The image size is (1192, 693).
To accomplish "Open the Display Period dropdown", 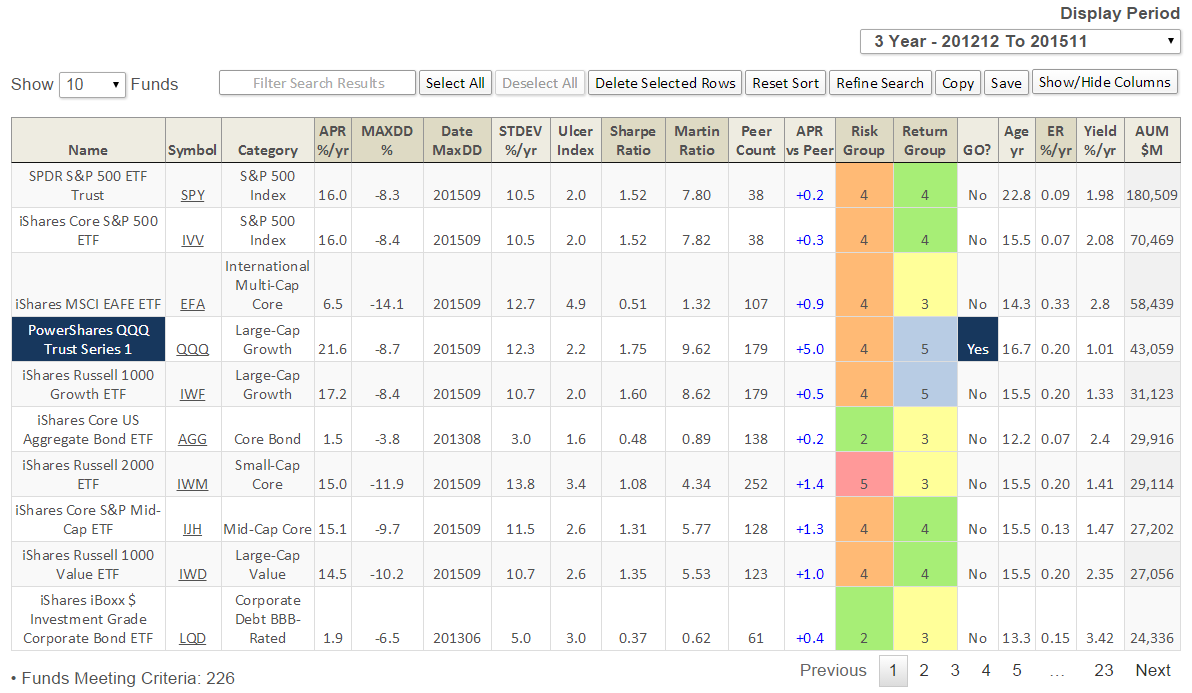I will pos(1020,41).
